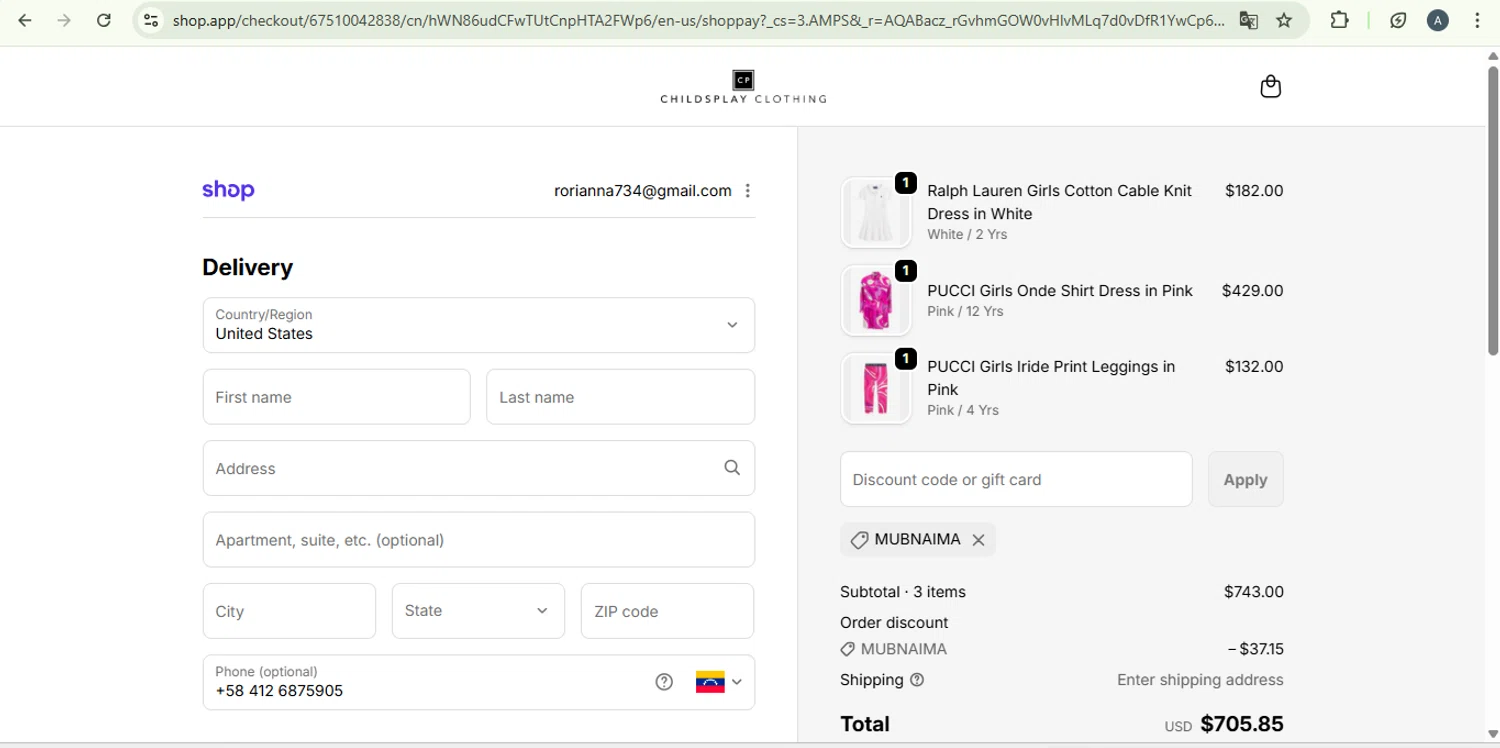
Task: Click the Apply discount button
Action: tap(1245, 479)
